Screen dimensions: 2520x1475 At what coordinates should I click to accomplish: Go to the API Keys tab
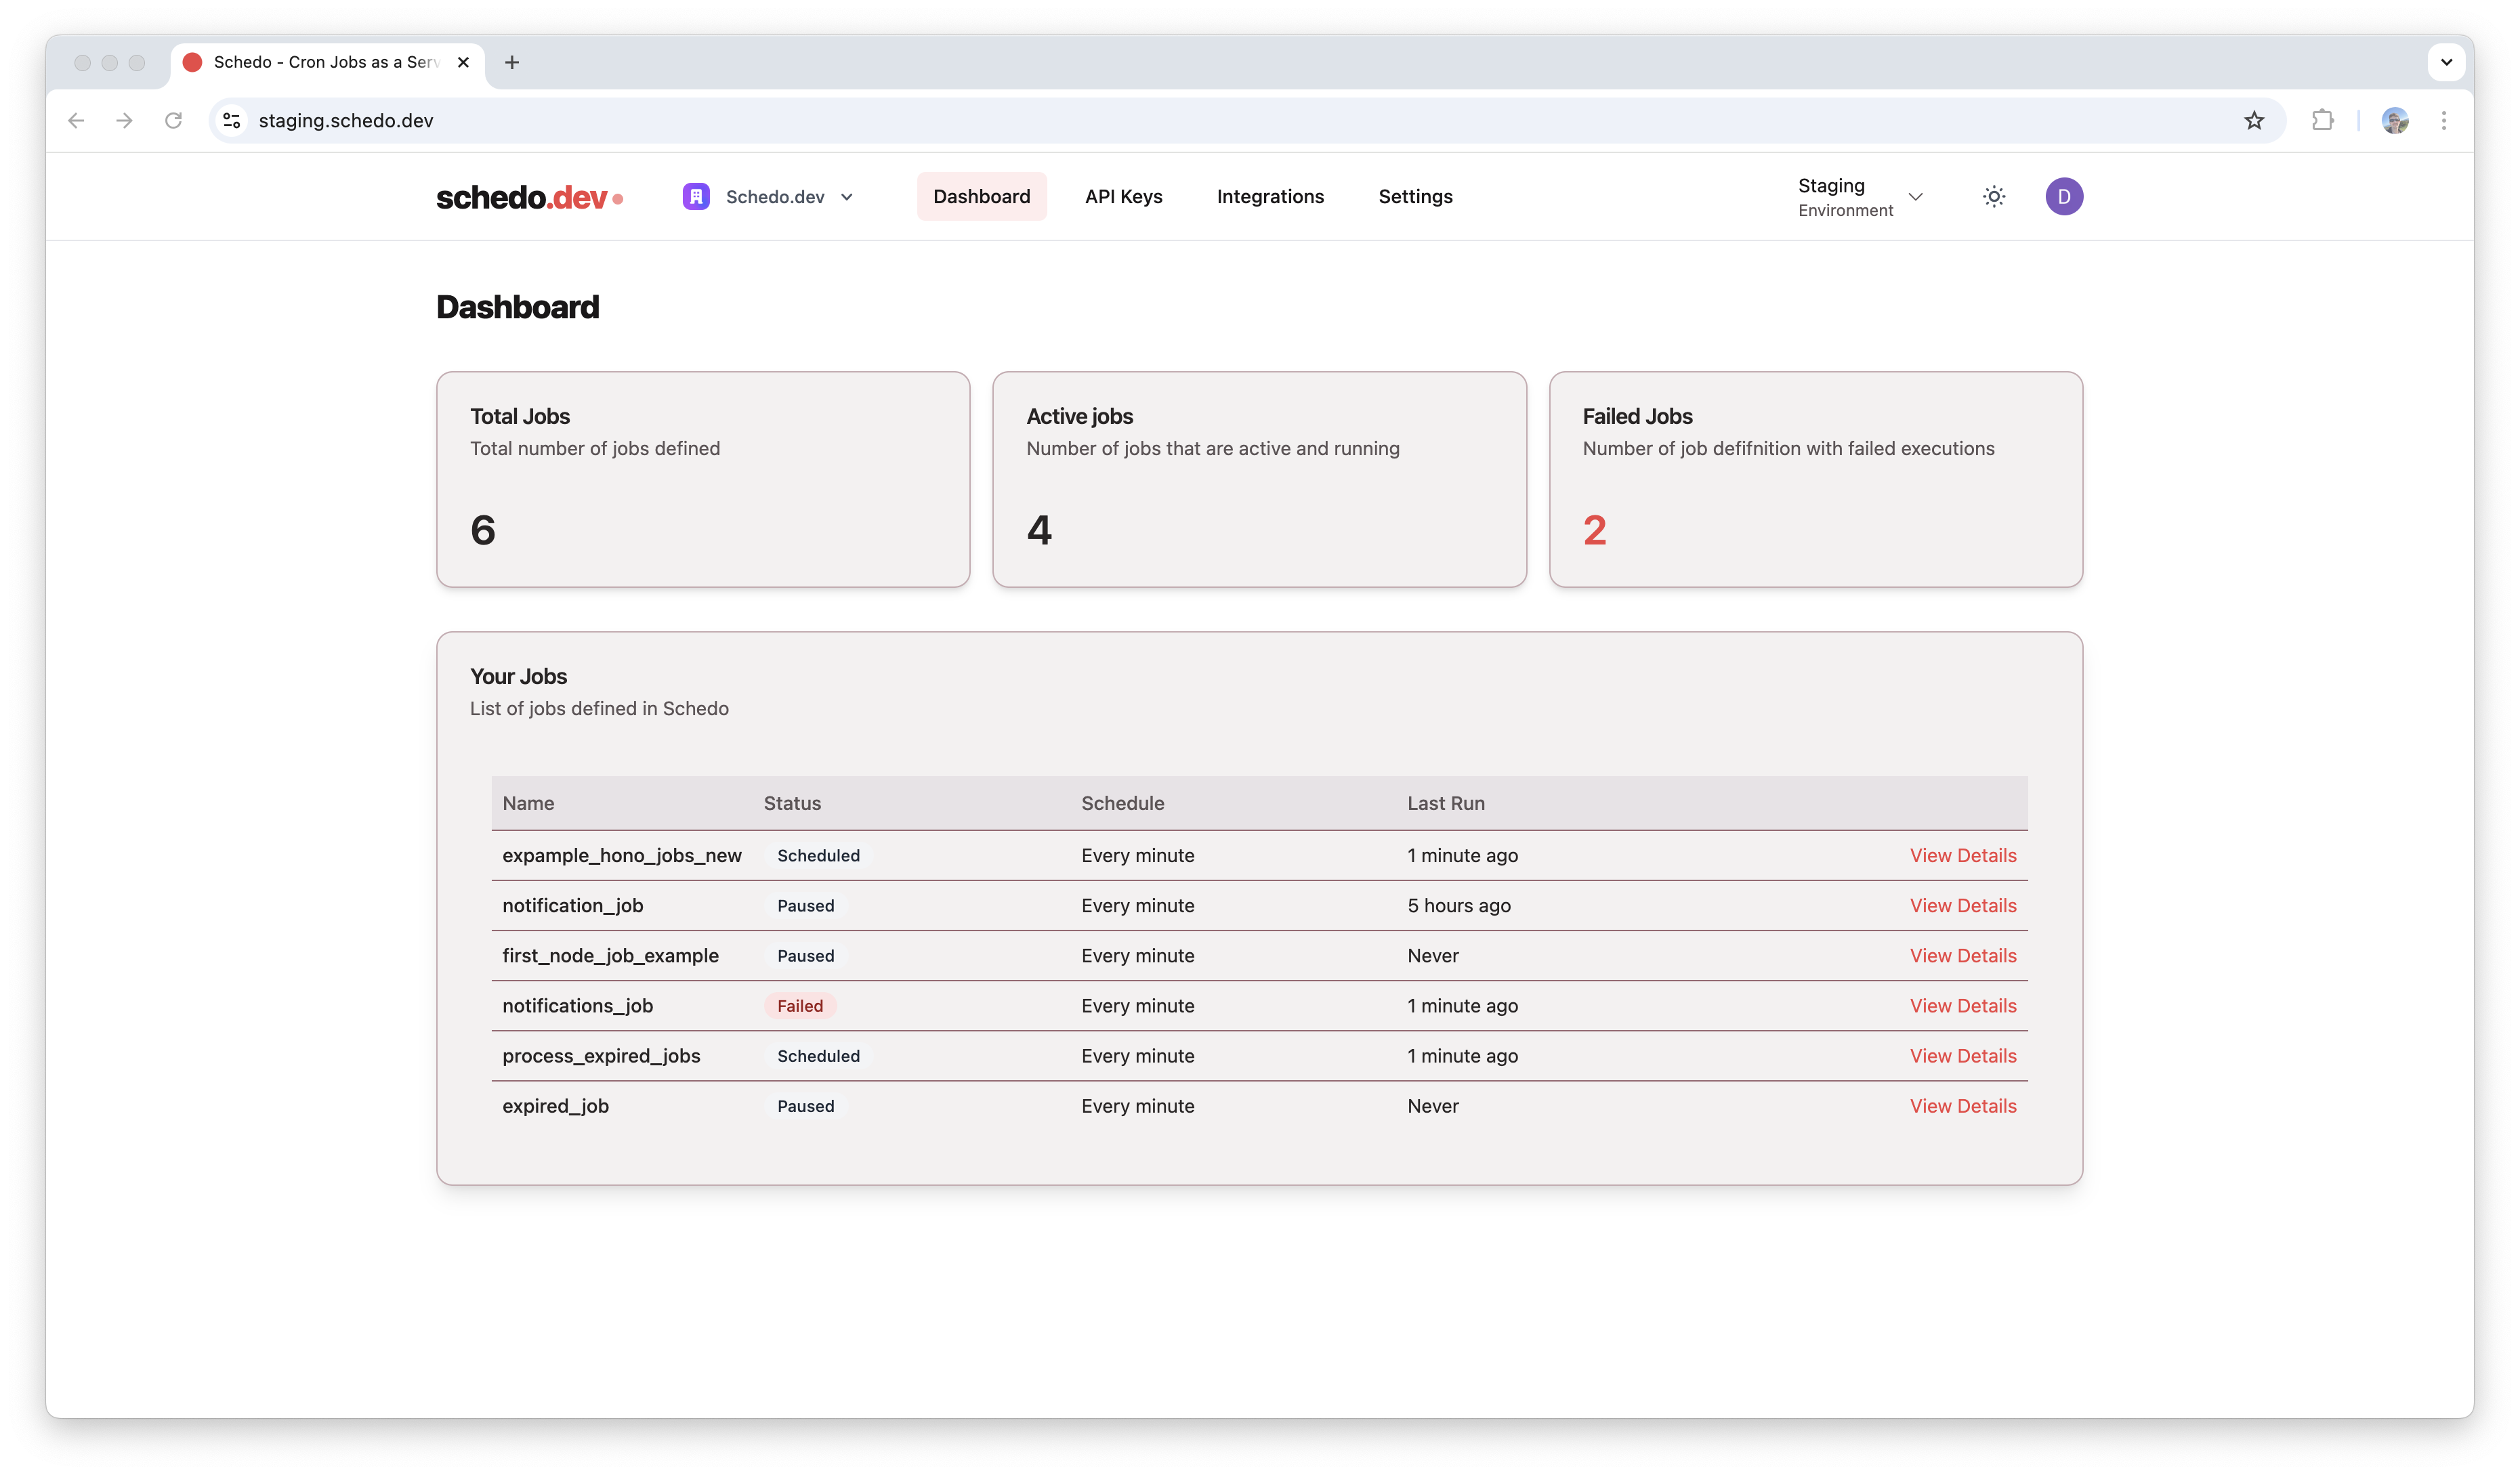coord(1123,197)
